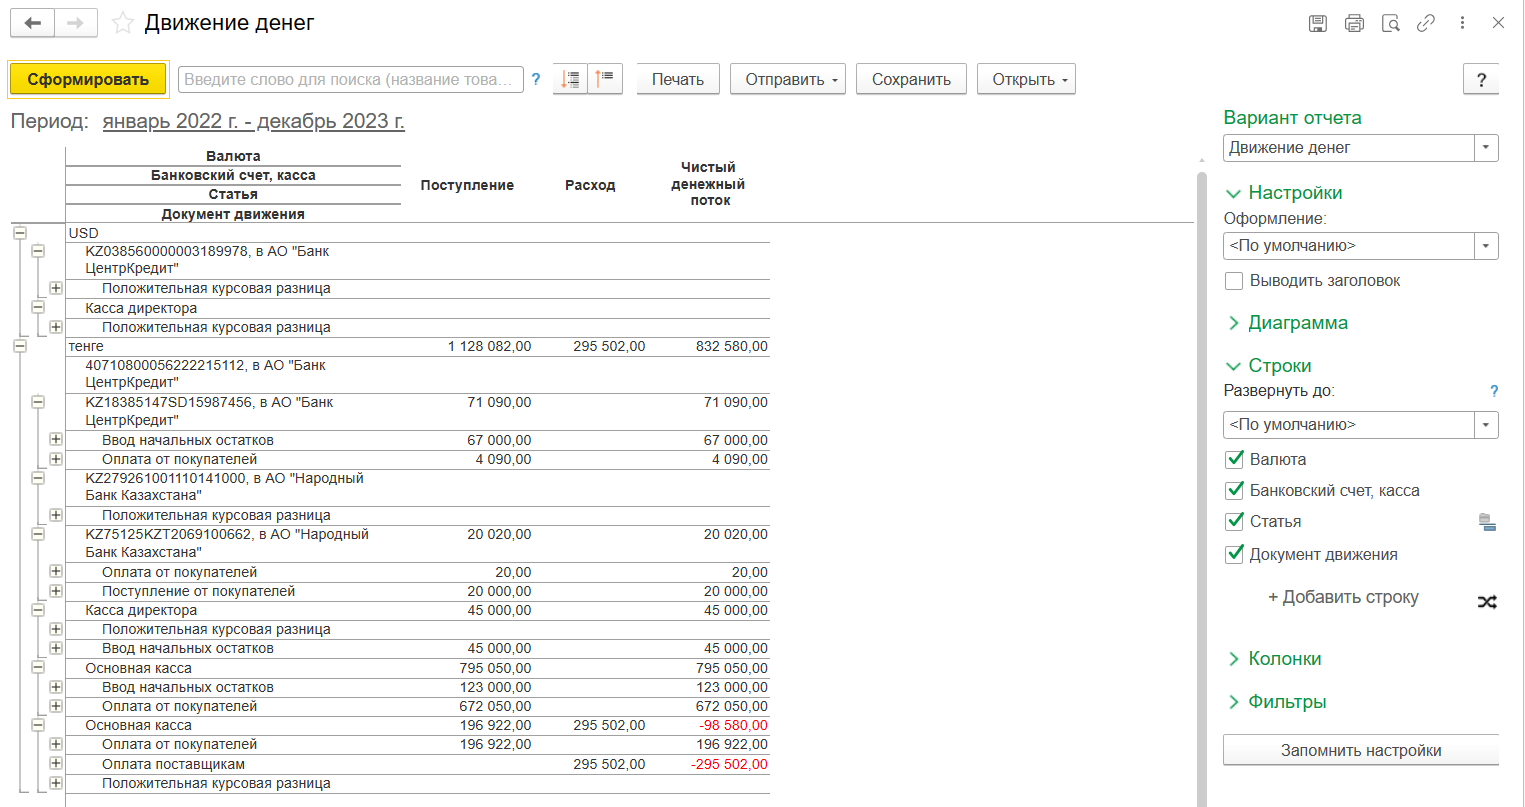Screen dimensions: 1525x807
Task: Shuffle rows order icon next to Добавить строку
Action: click(1487, 602)
